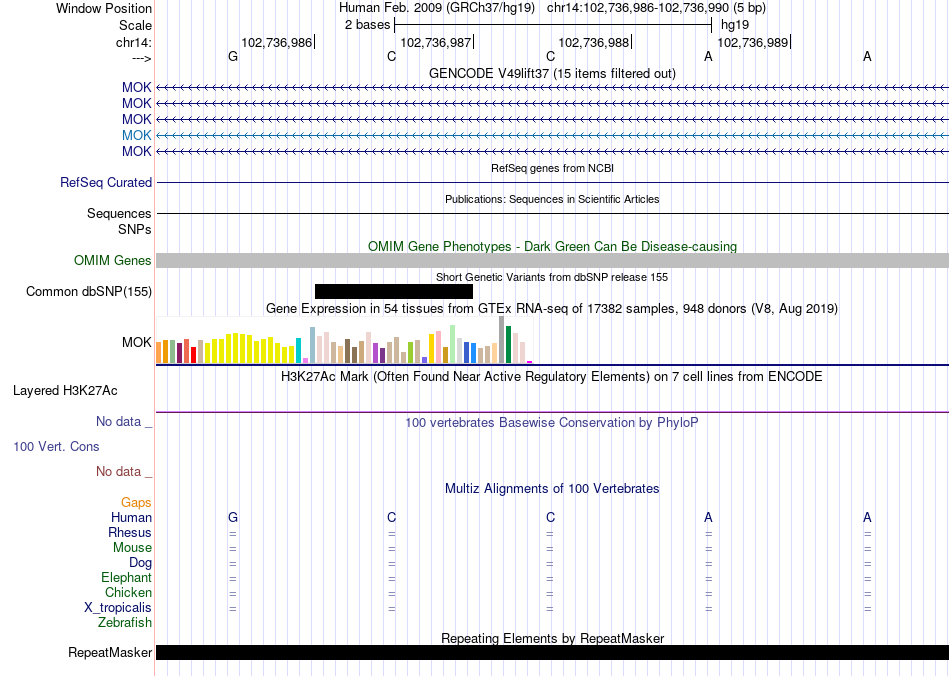Screen dimensions: 950x676
Task: Open Repeating Elements by RepeatMasker title
Action: (x=552, y=638)
